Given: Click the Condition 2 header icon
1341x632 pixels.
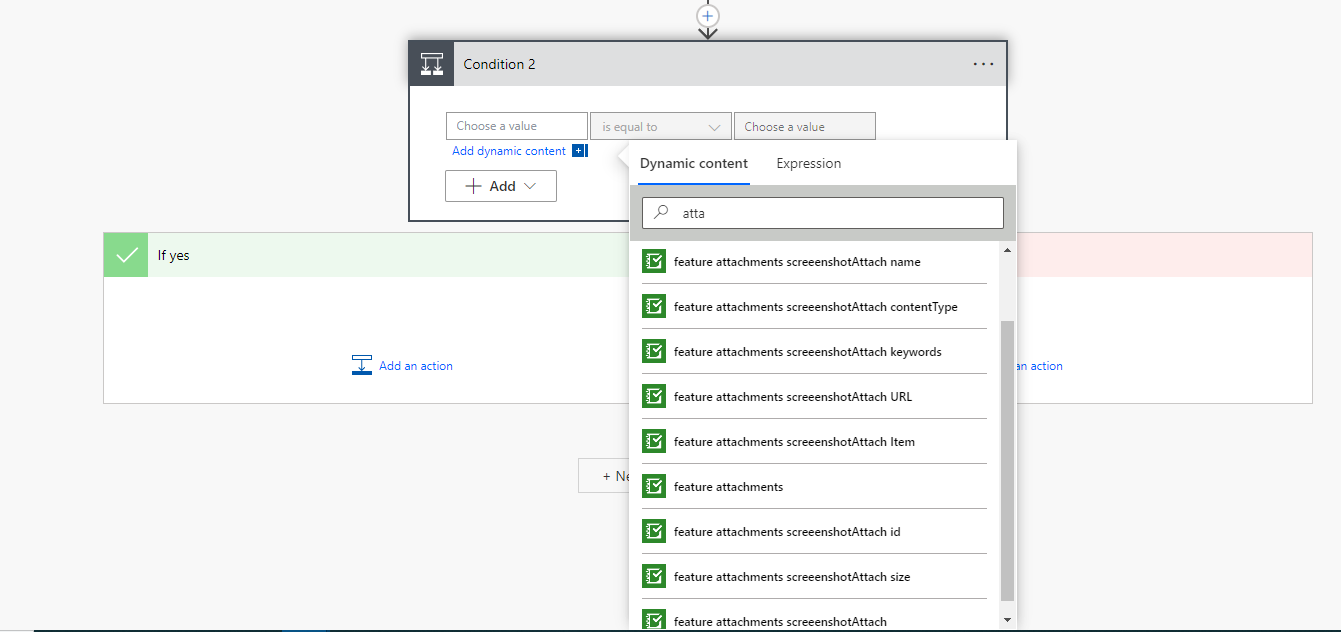Looking at the screenshot, I should pyautogui.click(x=431, y=63).
